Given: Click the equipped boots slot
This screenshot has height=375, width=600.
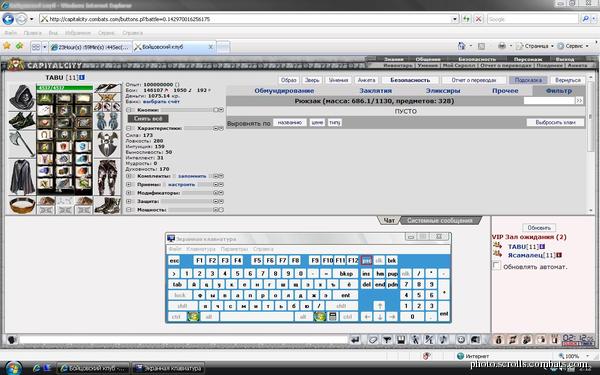Looking at the screenshot, I should pos(108,205).
